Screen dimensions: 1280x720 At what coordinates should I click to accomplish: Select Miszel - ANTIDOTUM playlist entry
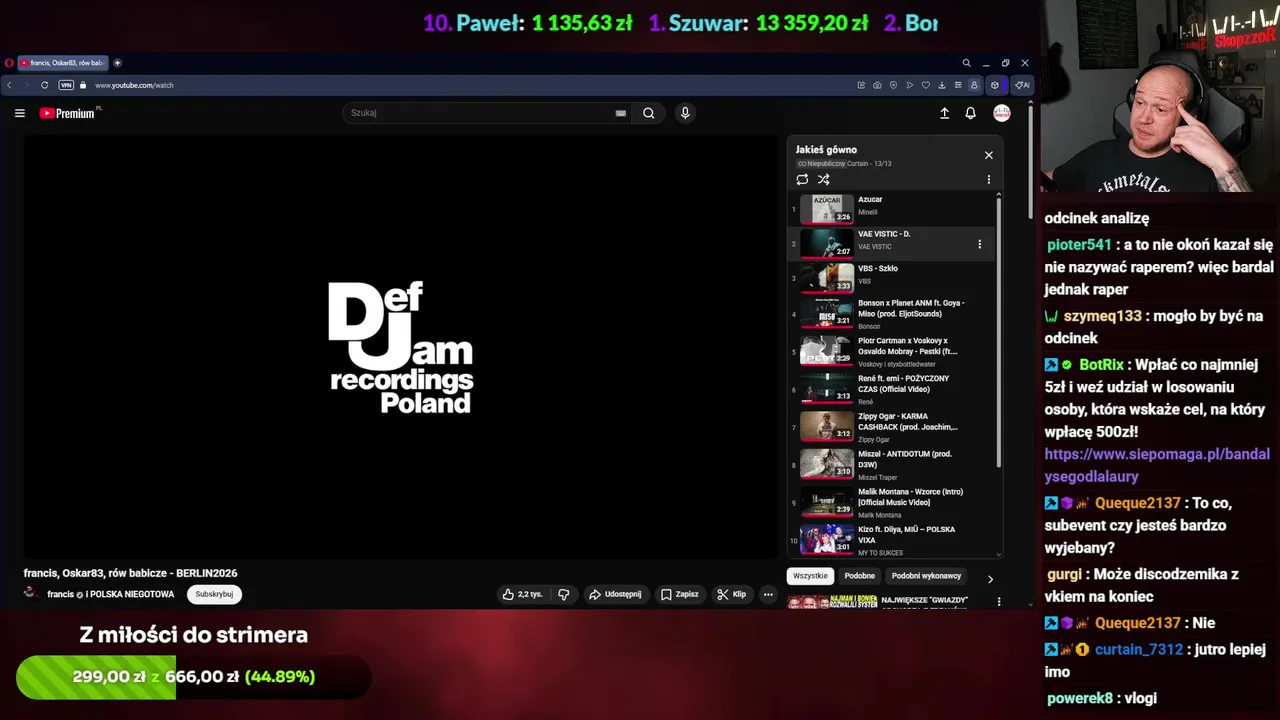[x=891, y=466]
